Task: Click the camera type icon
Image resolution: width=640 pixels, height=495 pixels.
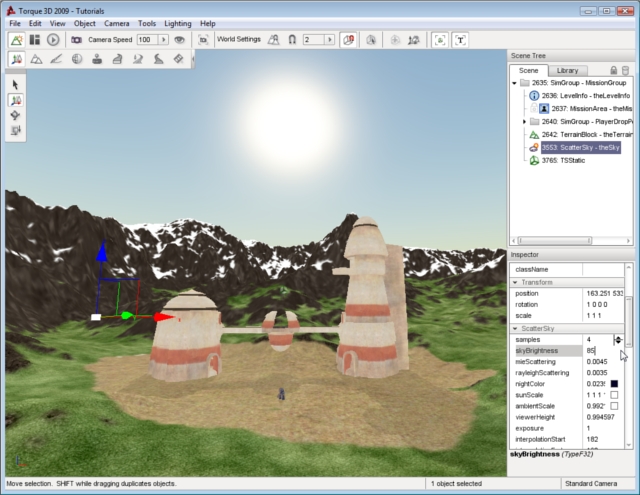Action: tap(77, 40)
